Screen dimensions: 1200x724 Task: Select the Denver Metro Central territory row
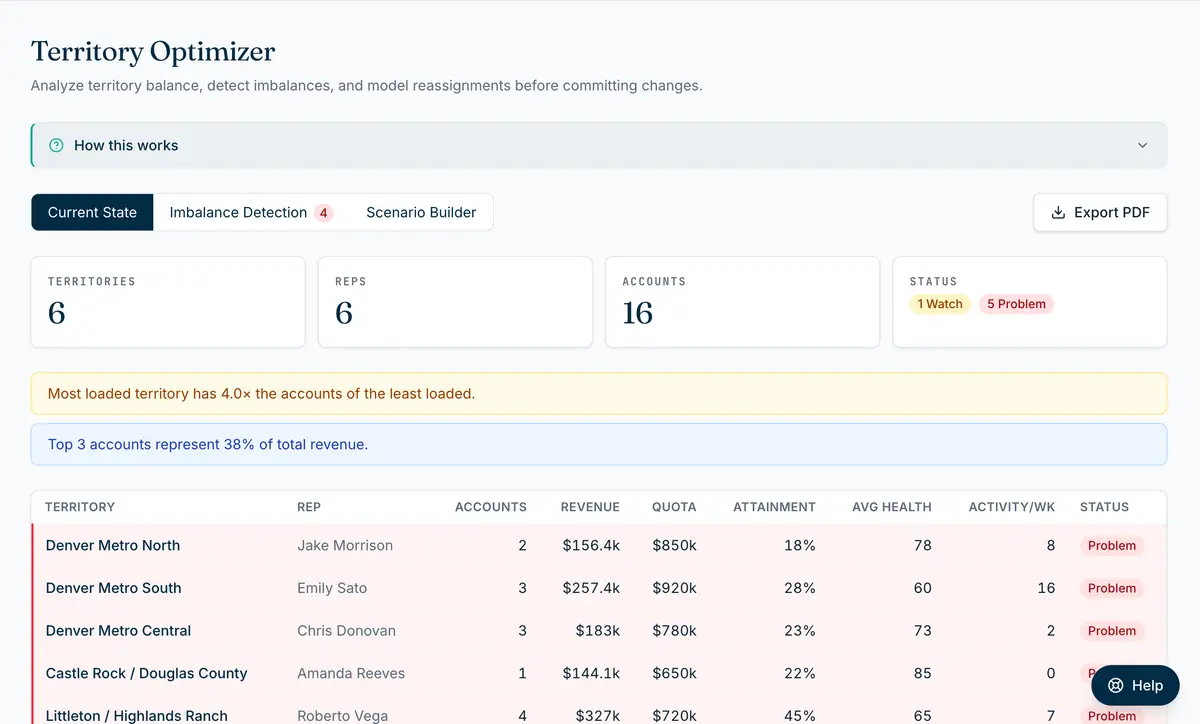coord(599,631)
